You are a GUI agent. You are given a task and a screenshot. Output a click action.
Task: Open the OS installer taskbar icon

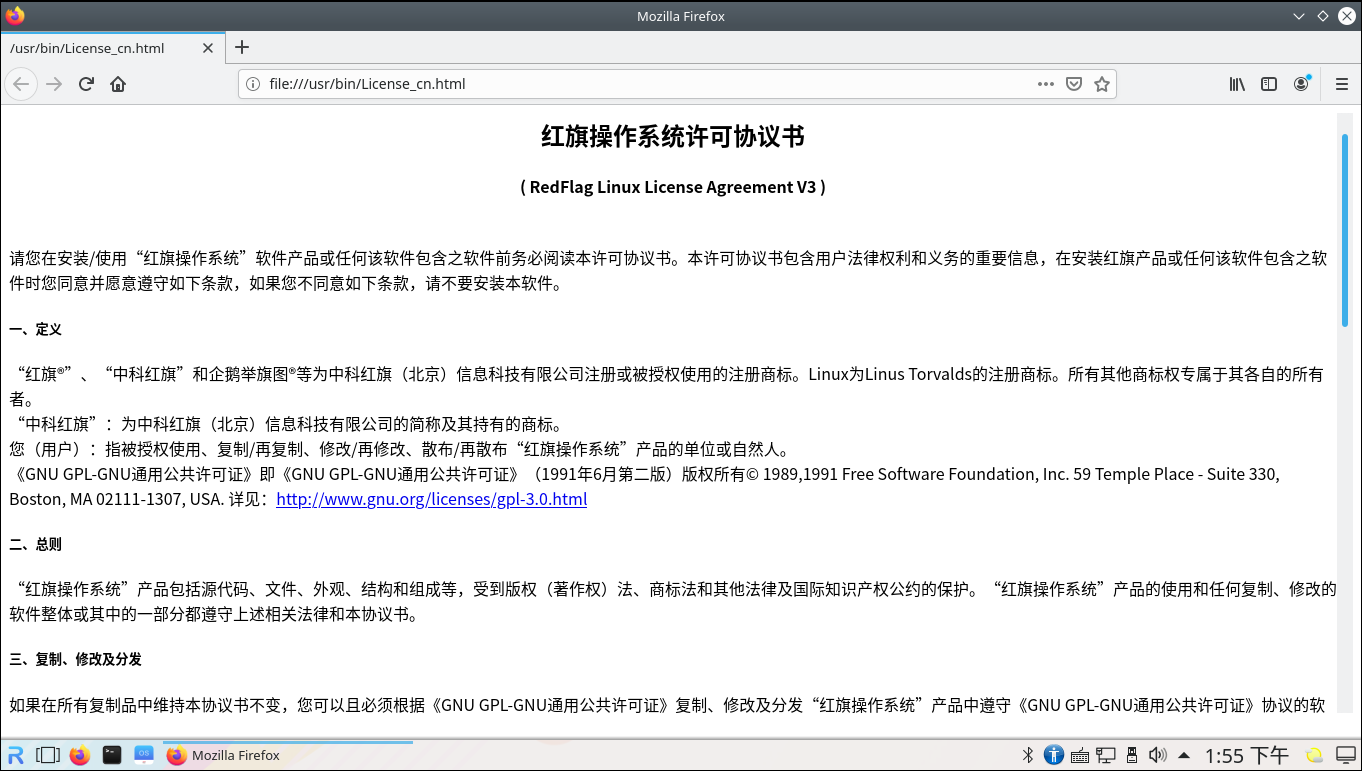point(144,755)
